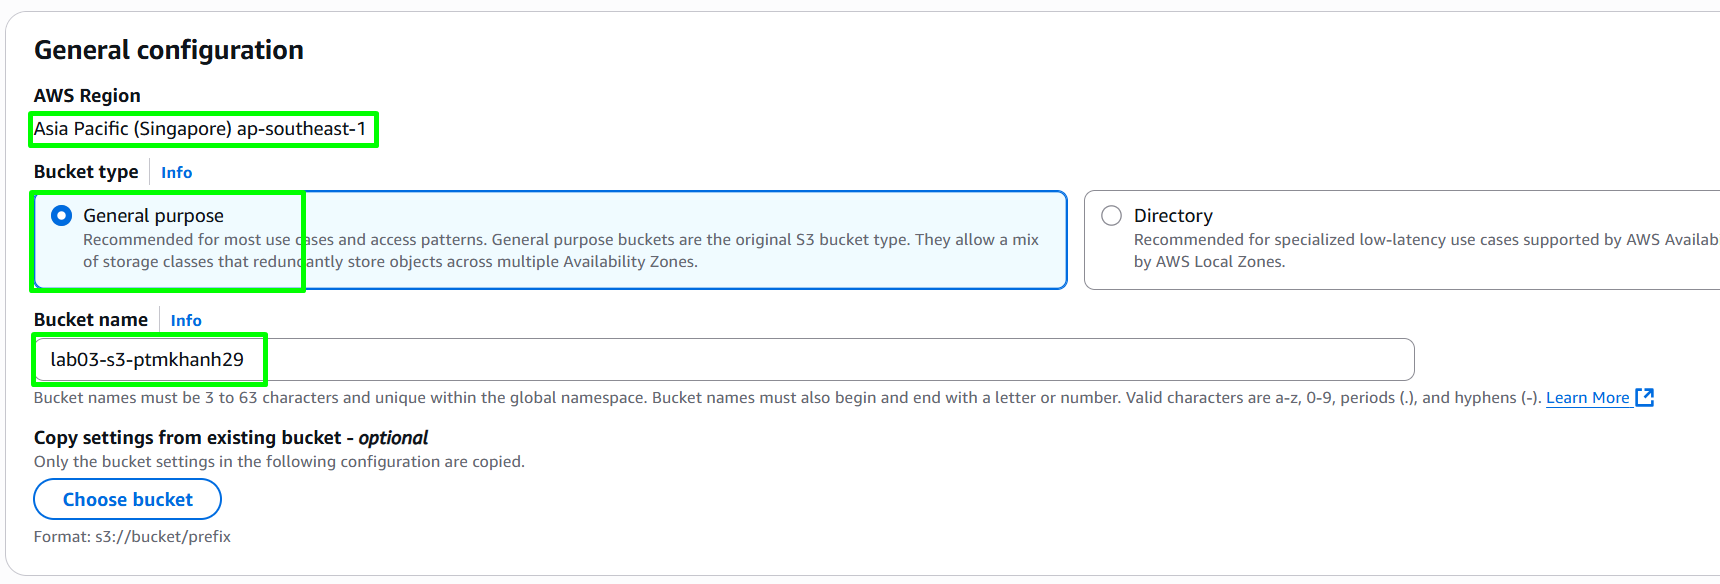Click the Choose bucket button
Image resolution: width=1720 pixels, height=584 pixels.
(x=128, y=499)
